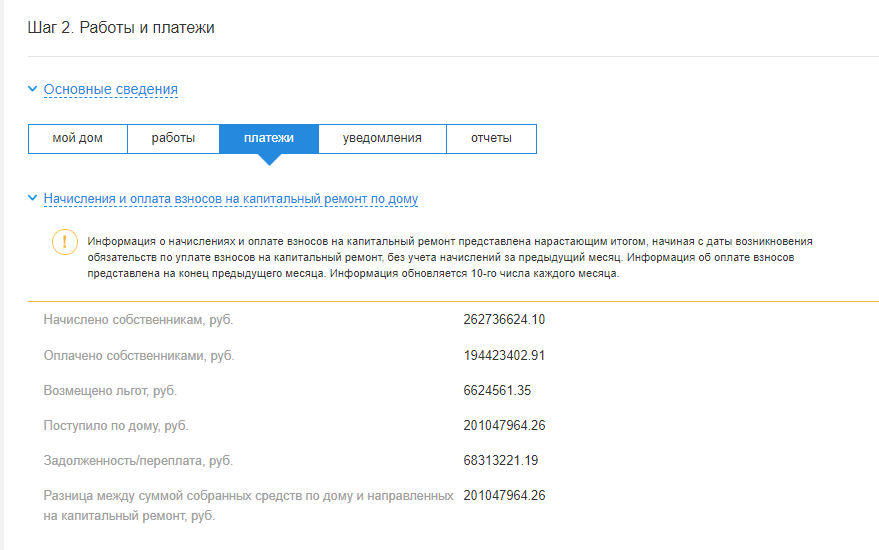This screenshot has width=879, height=550.
Task: Click the information notice paragraph text
Action: click(x=450, y=258)
